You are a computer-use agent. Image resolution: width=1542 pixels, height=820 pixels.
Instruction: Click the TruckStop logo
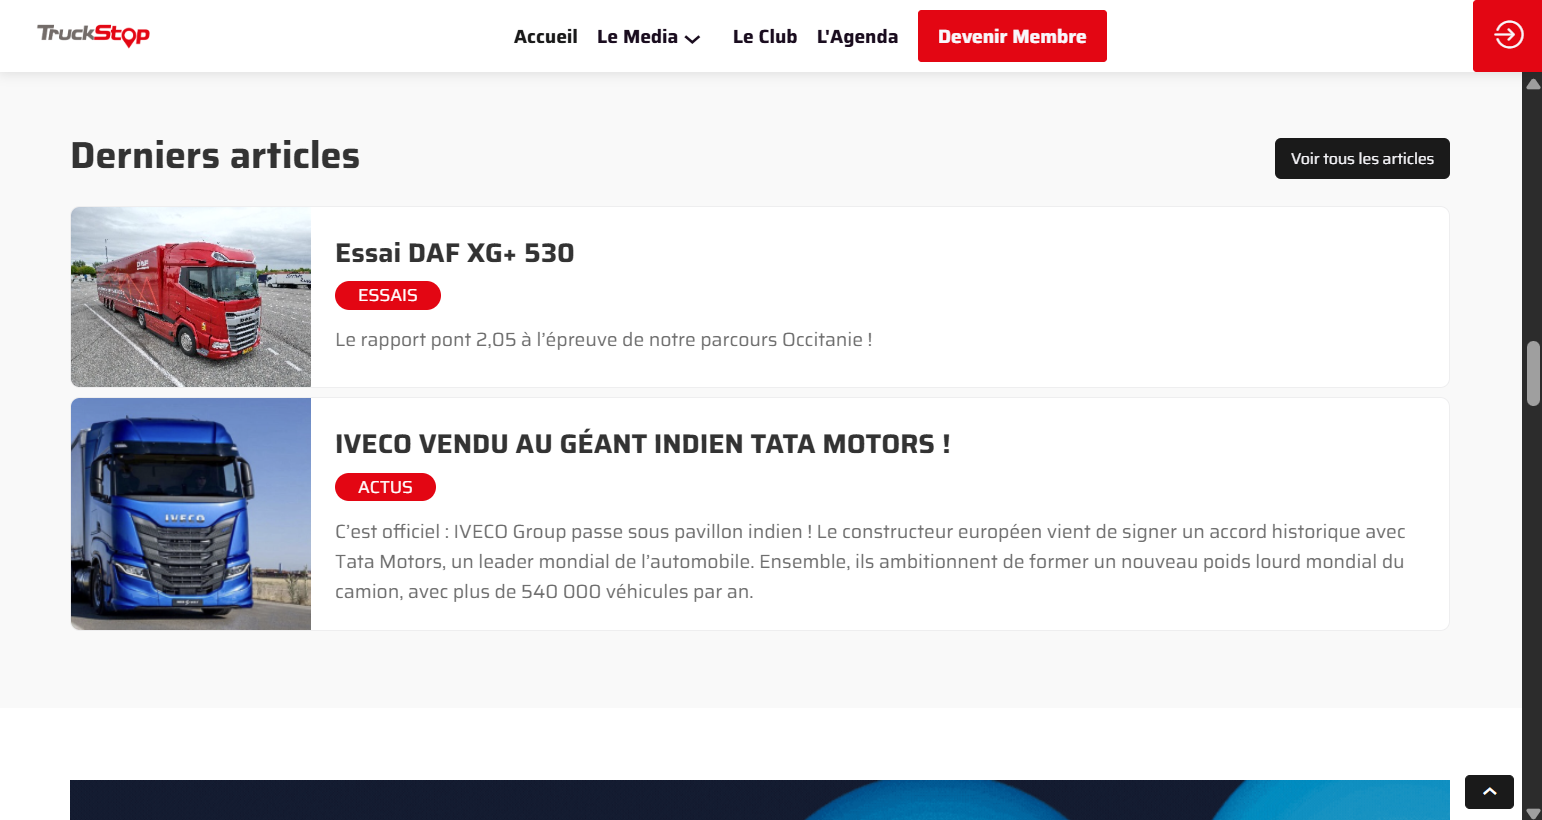93,35
